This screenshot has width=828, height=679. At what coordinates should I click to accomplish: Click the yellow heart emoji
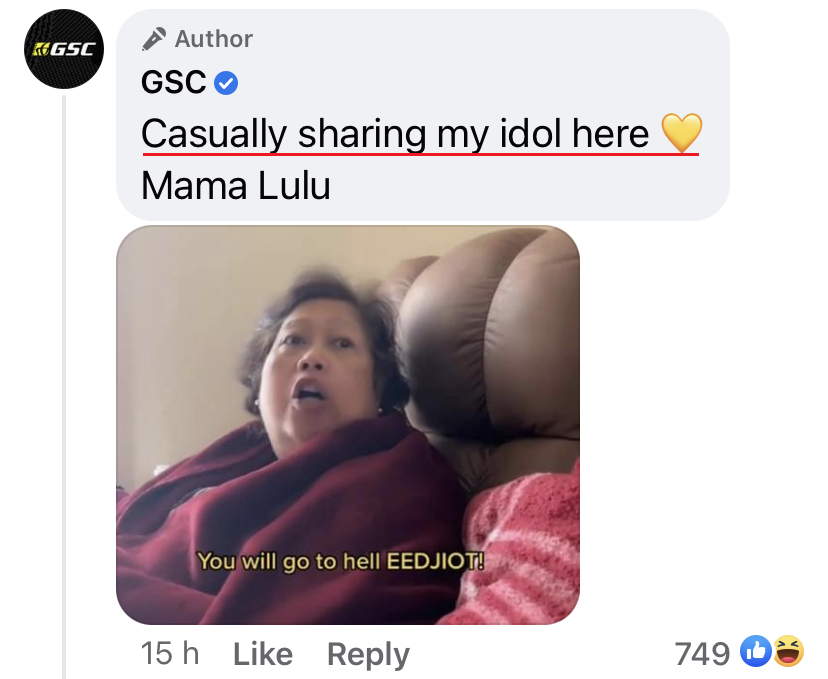pos(682,133)
